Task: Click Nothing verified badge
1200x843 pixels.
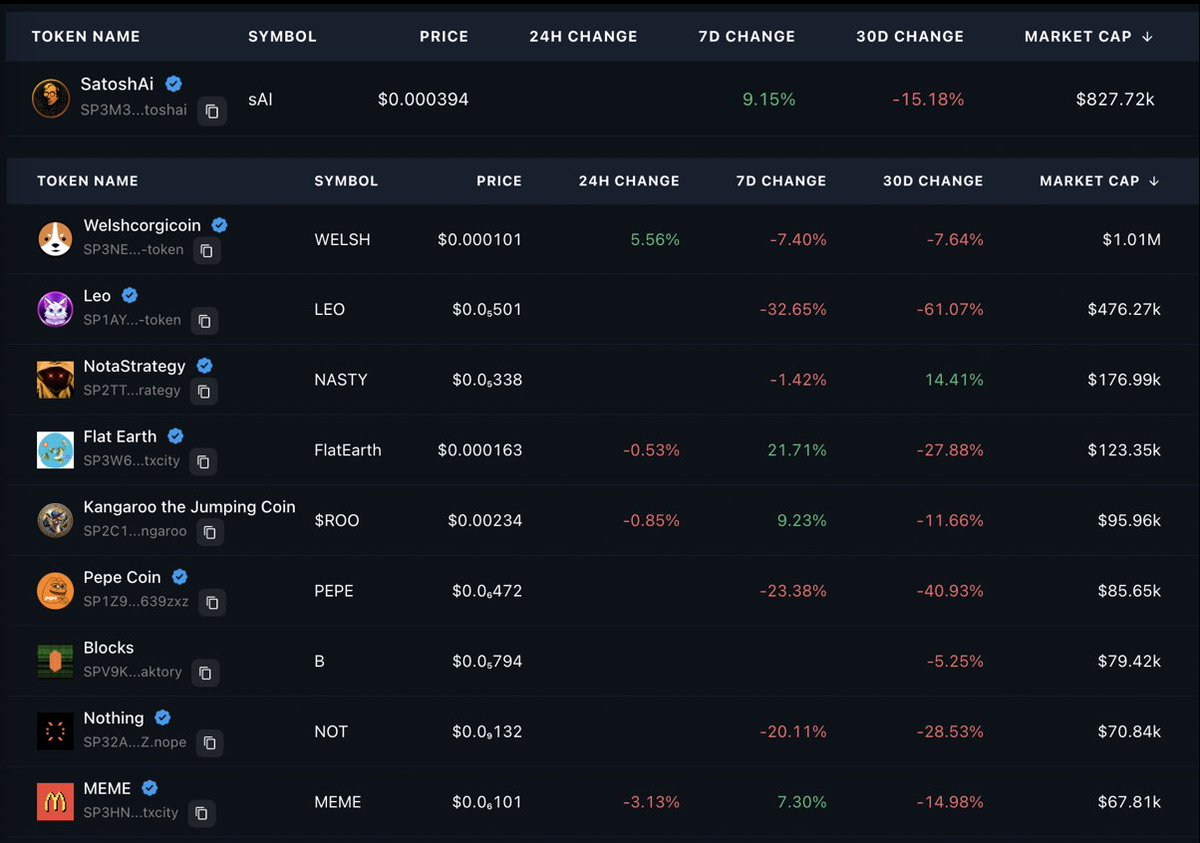Action: pyautogui.click(x=162, y=717)
